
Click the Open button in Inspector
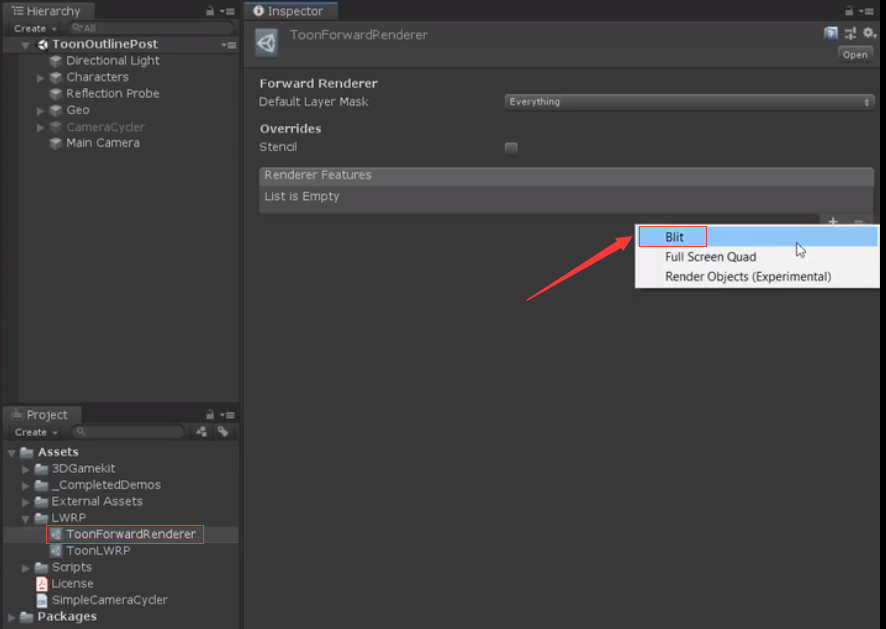(855, 55)
